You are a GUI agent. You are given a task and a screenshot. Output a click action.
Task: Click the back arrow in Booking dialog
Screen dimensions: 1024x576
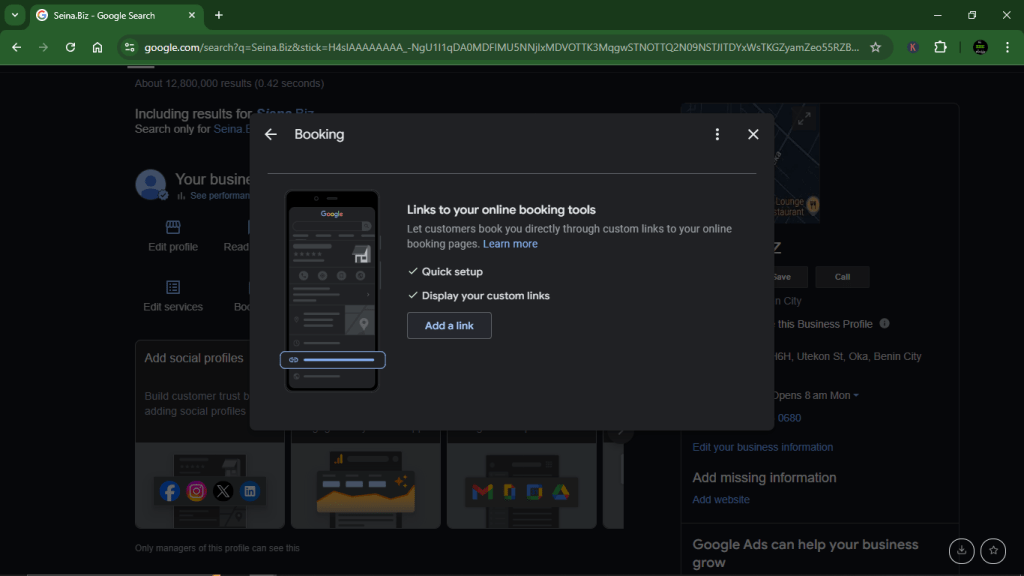point(270,135)
